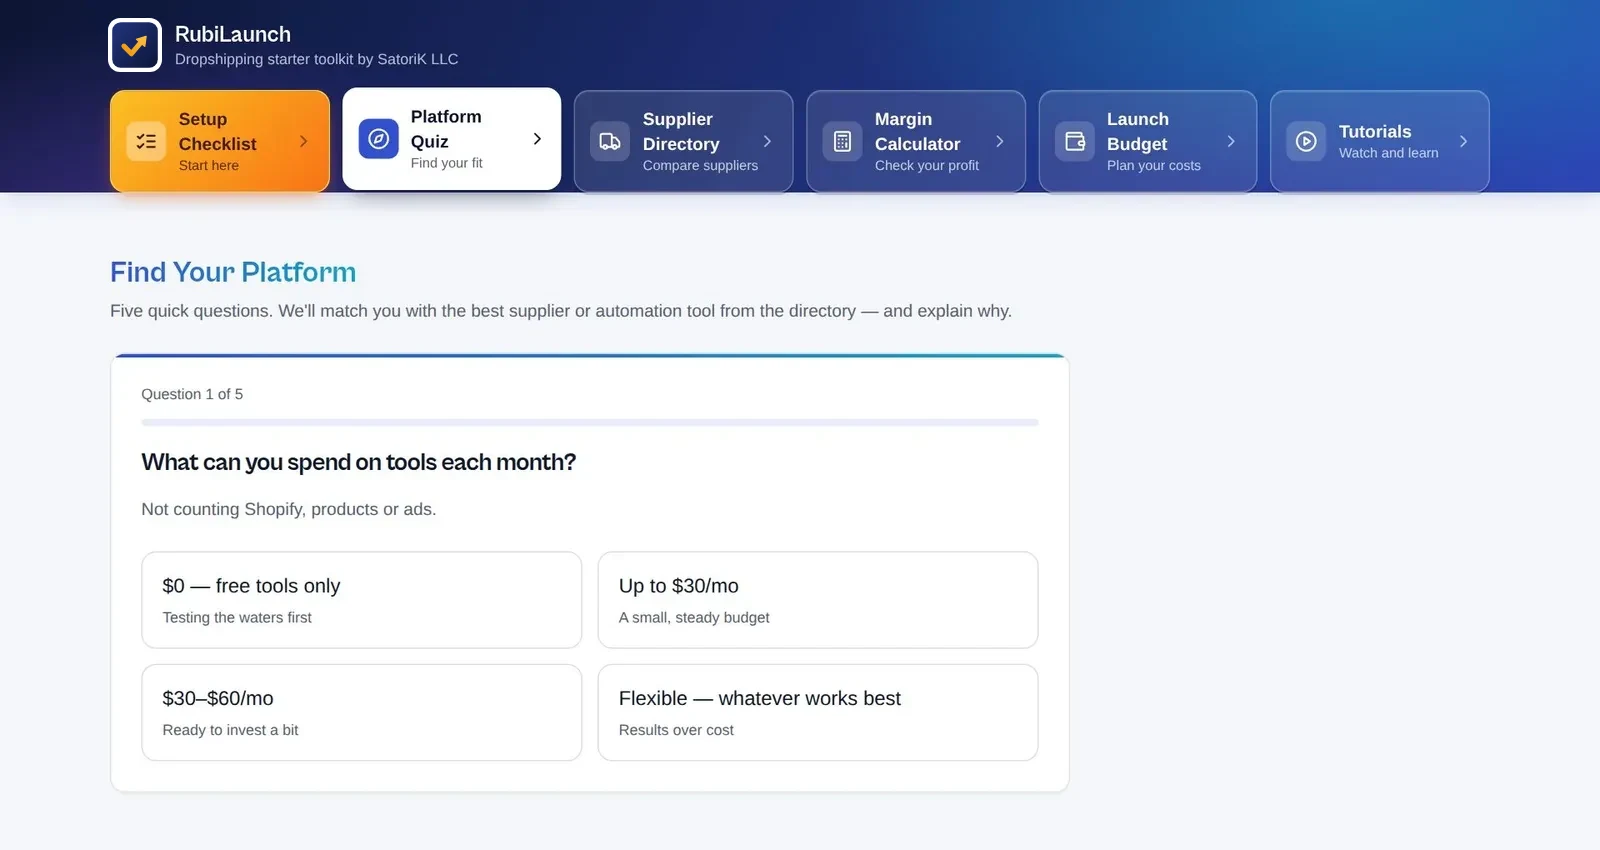The image size is (1600, 850).
Task: Click the Platform Quiz compass icon
Action: pos(378,139)
